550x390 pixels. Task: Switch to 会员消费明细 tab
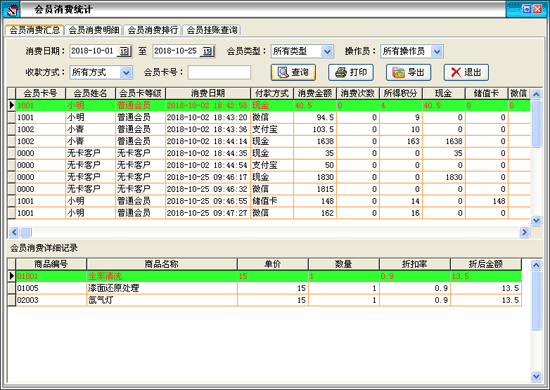click(94, 30)
